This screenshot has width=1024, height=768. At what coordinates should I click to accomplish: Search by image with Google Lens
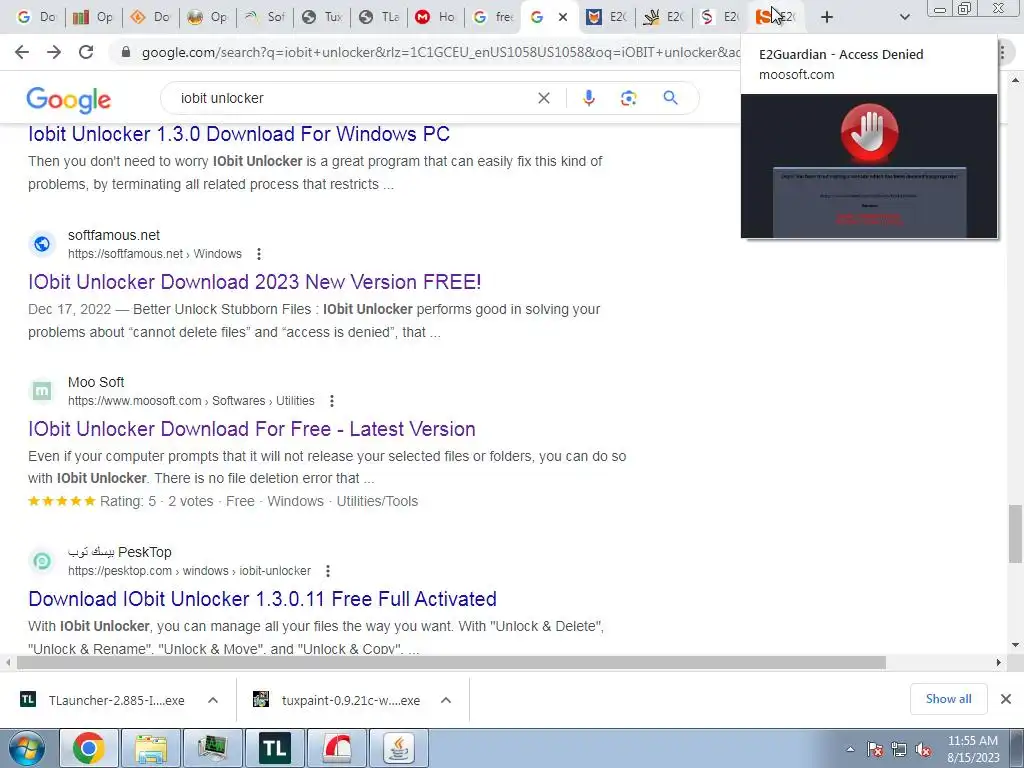point(628,98)
